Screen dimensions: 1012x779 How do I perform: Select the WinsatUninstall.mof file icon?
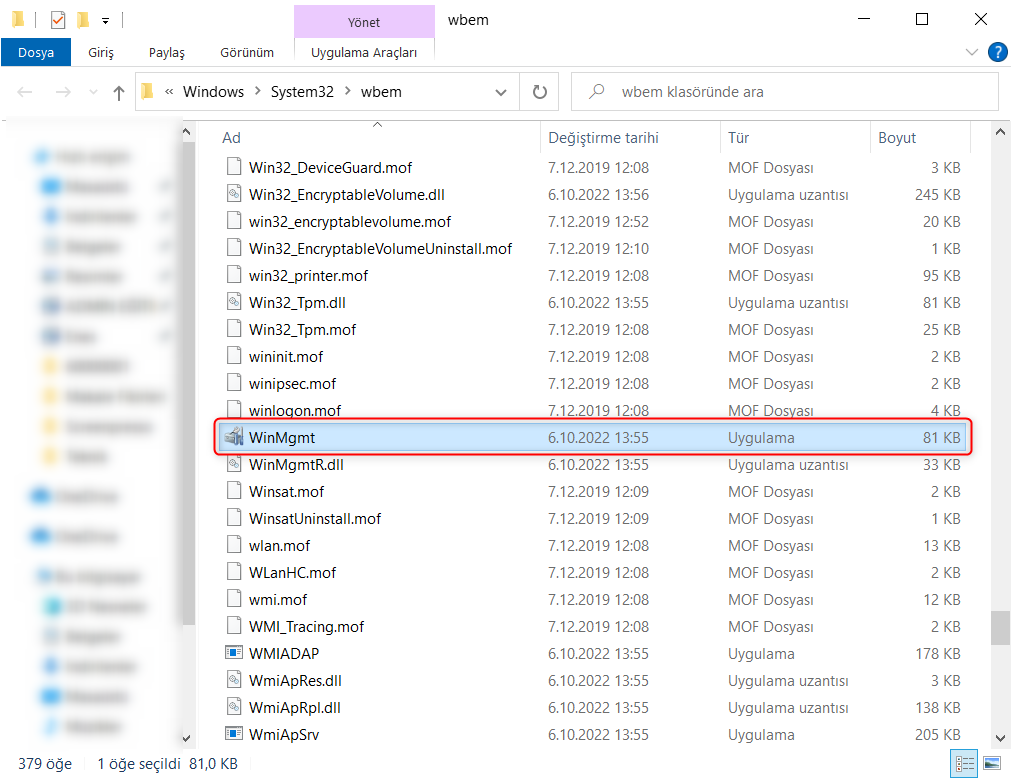tap(234, 518)
